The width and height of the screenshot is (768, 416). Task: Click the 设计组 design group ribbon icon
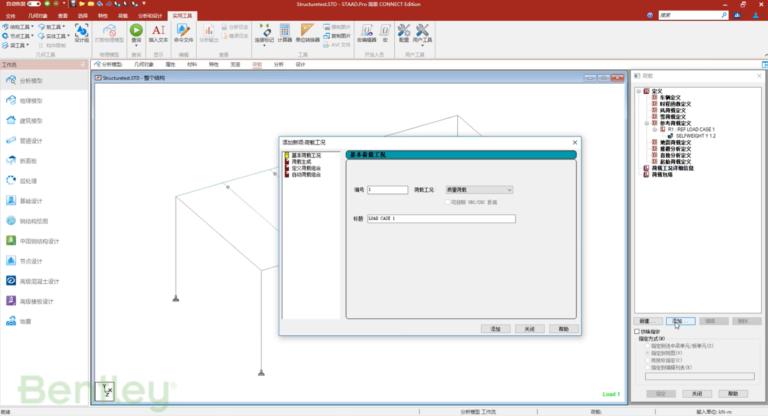[81, 32]
